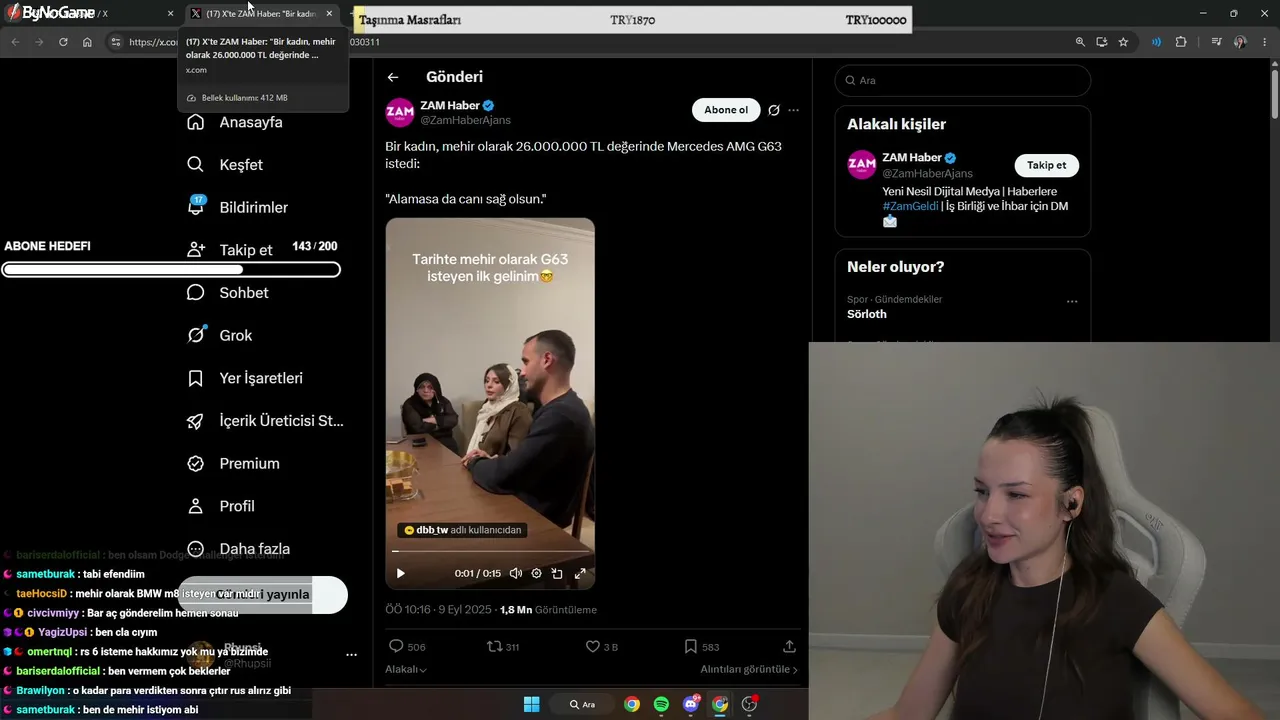Click the Sörloth trend more options dots
The width and height of the screenshot is (1280, 720).
(1072, 301)
